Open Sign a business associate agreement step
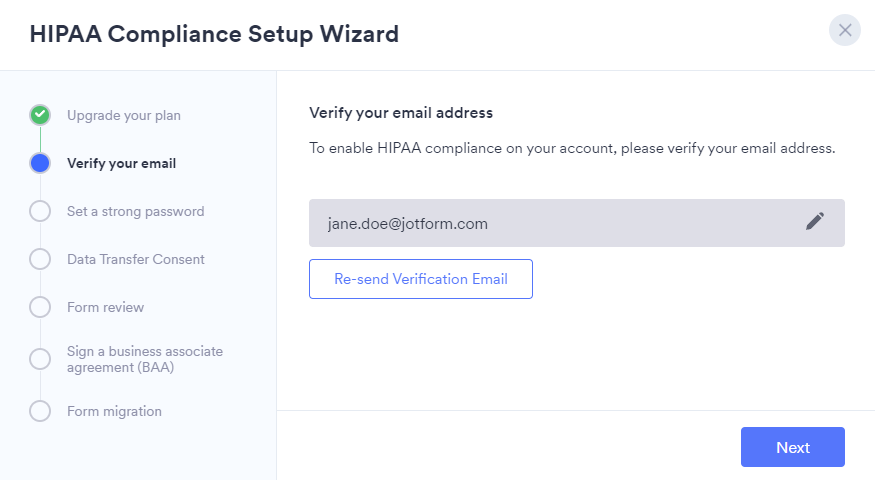This screenshot has width=875, height=480. (144, 359)
